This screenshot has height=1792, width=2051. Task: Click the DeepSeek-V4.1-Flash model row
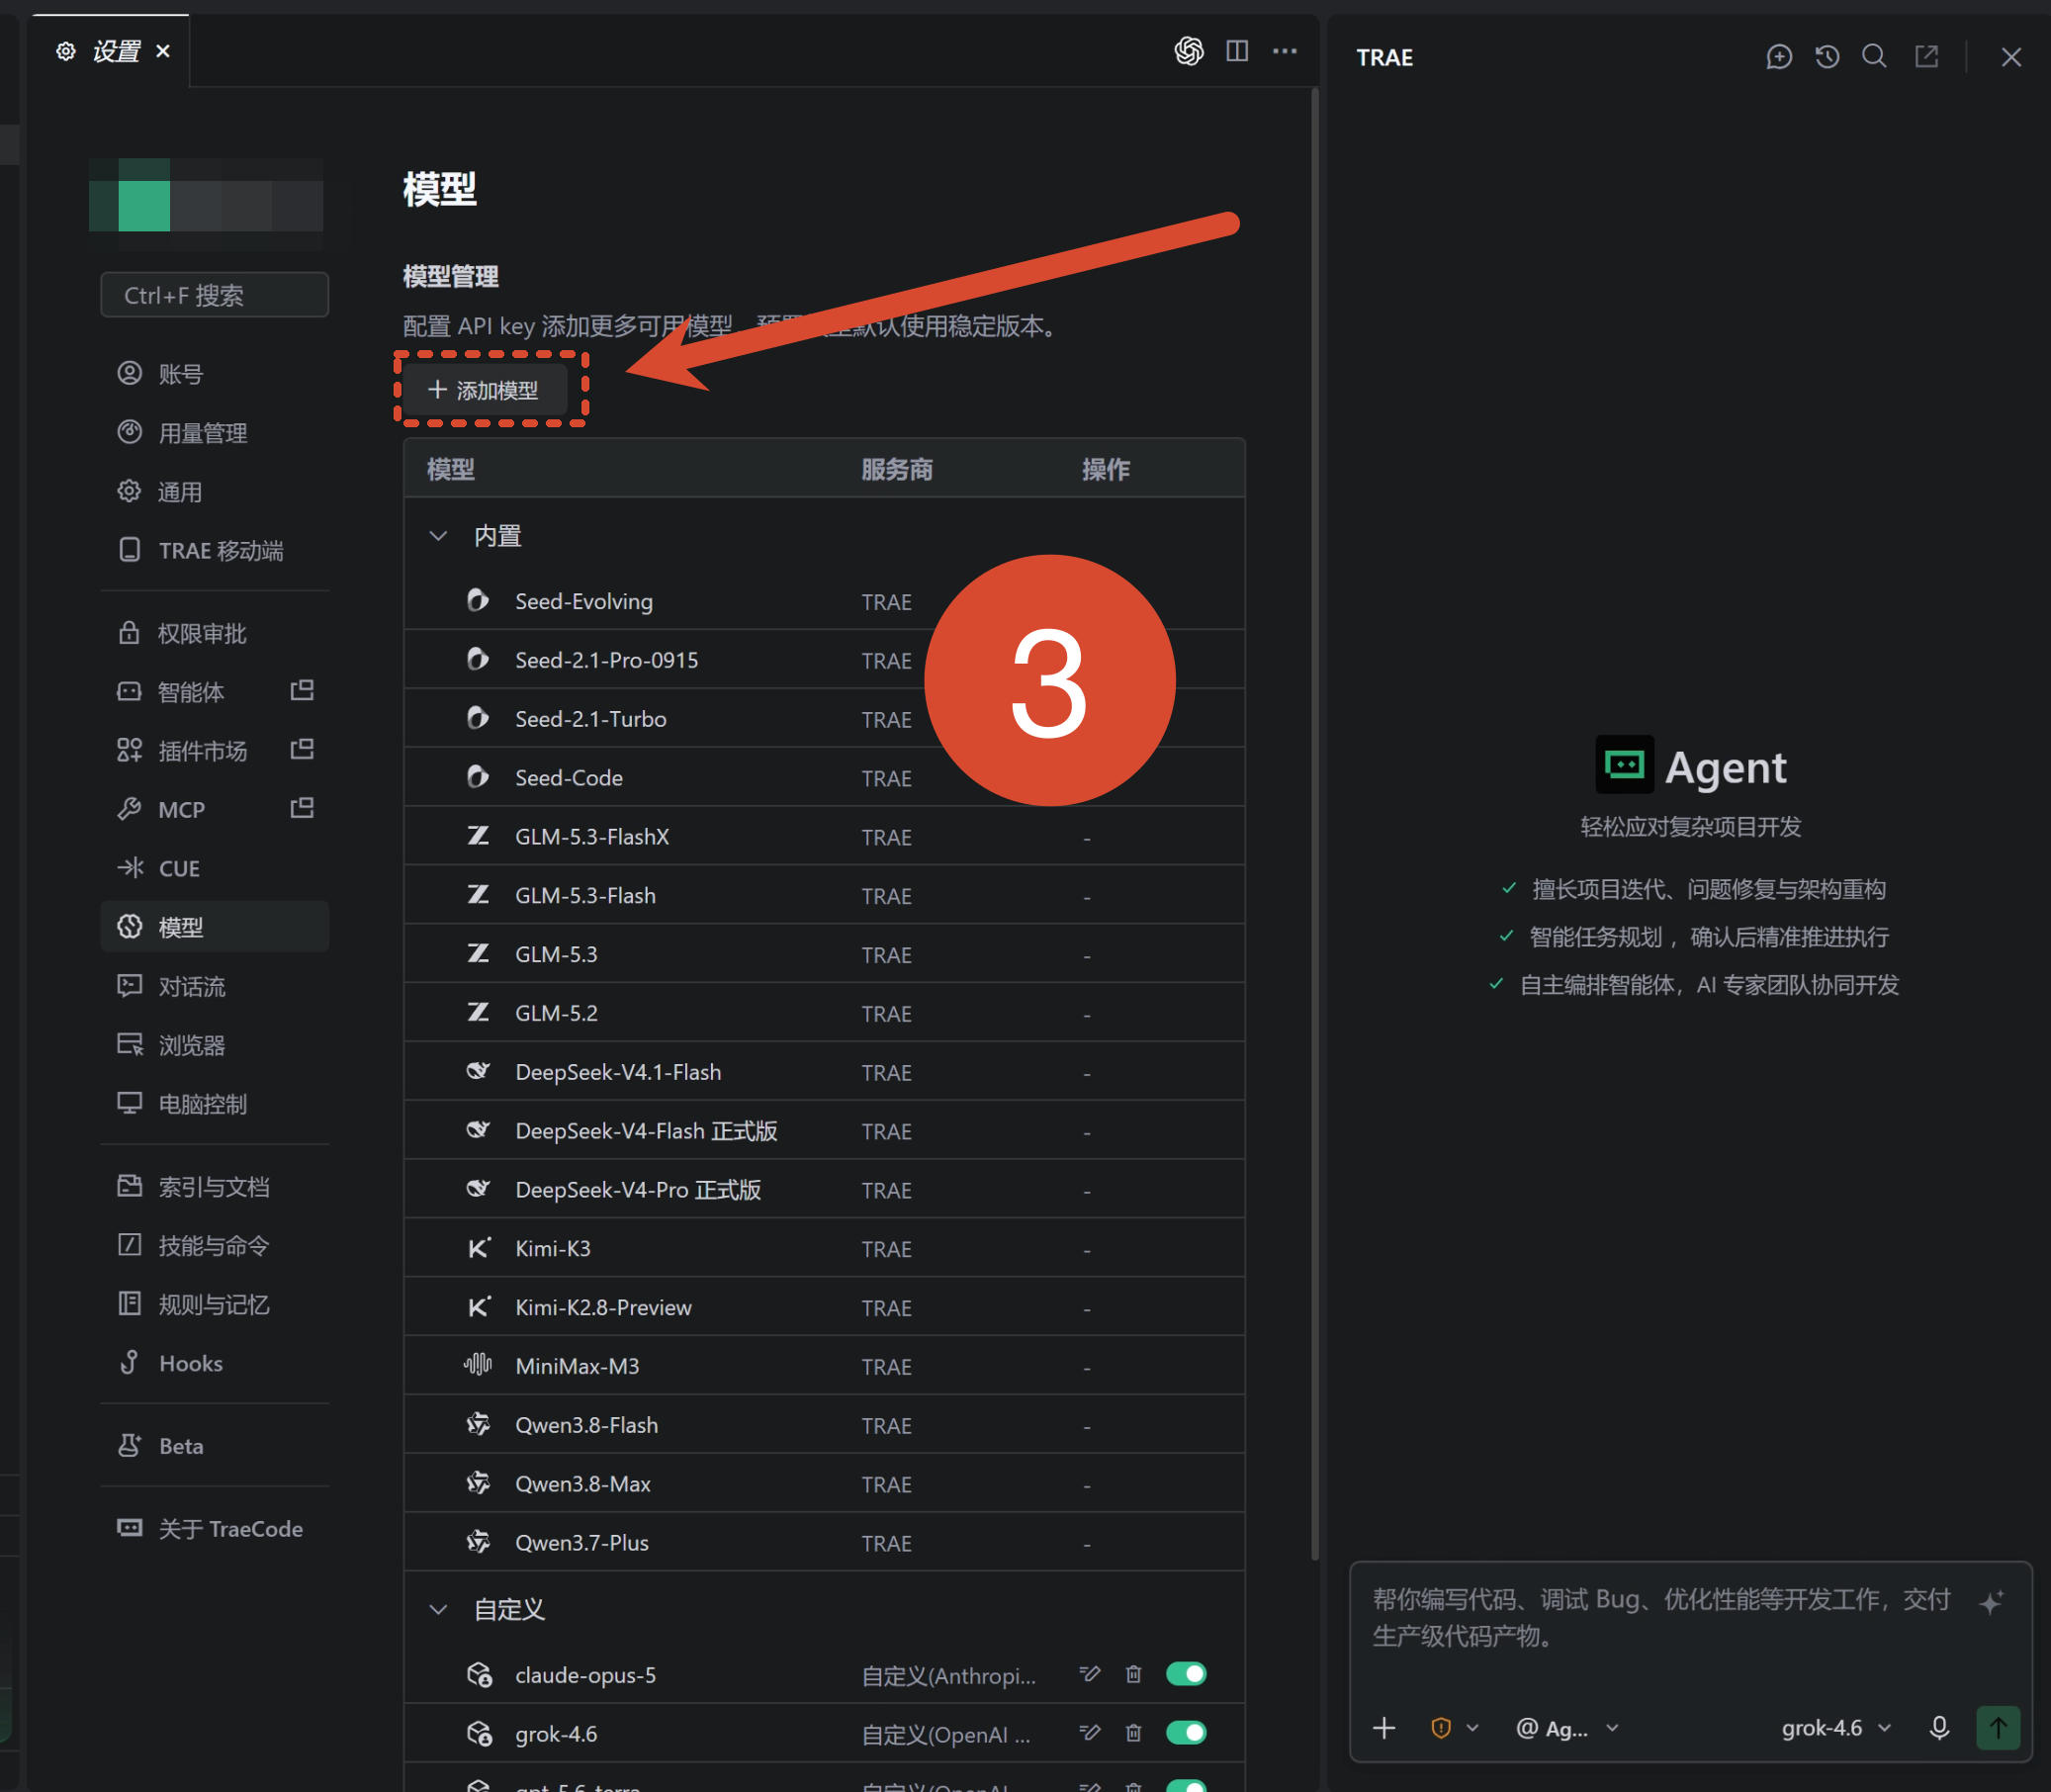[824, 1072]
